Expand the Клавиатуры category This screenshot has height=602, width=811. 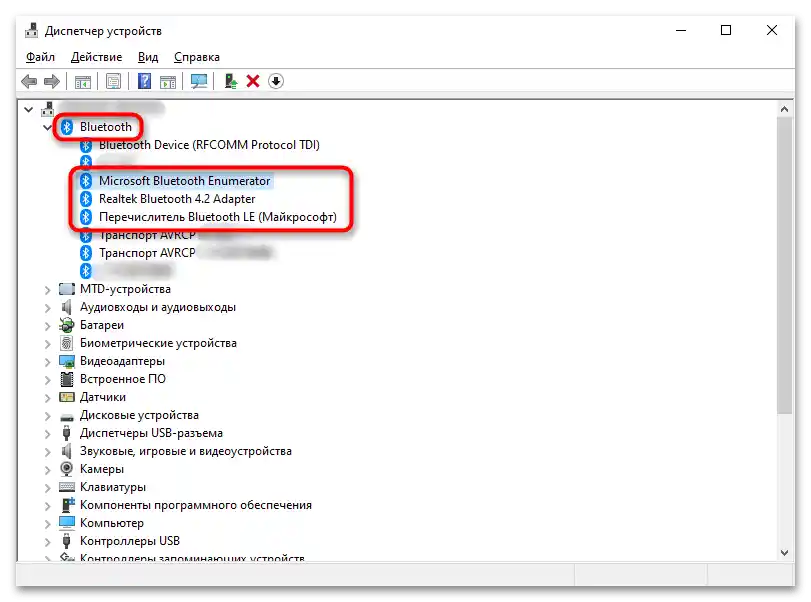point(48,488)
